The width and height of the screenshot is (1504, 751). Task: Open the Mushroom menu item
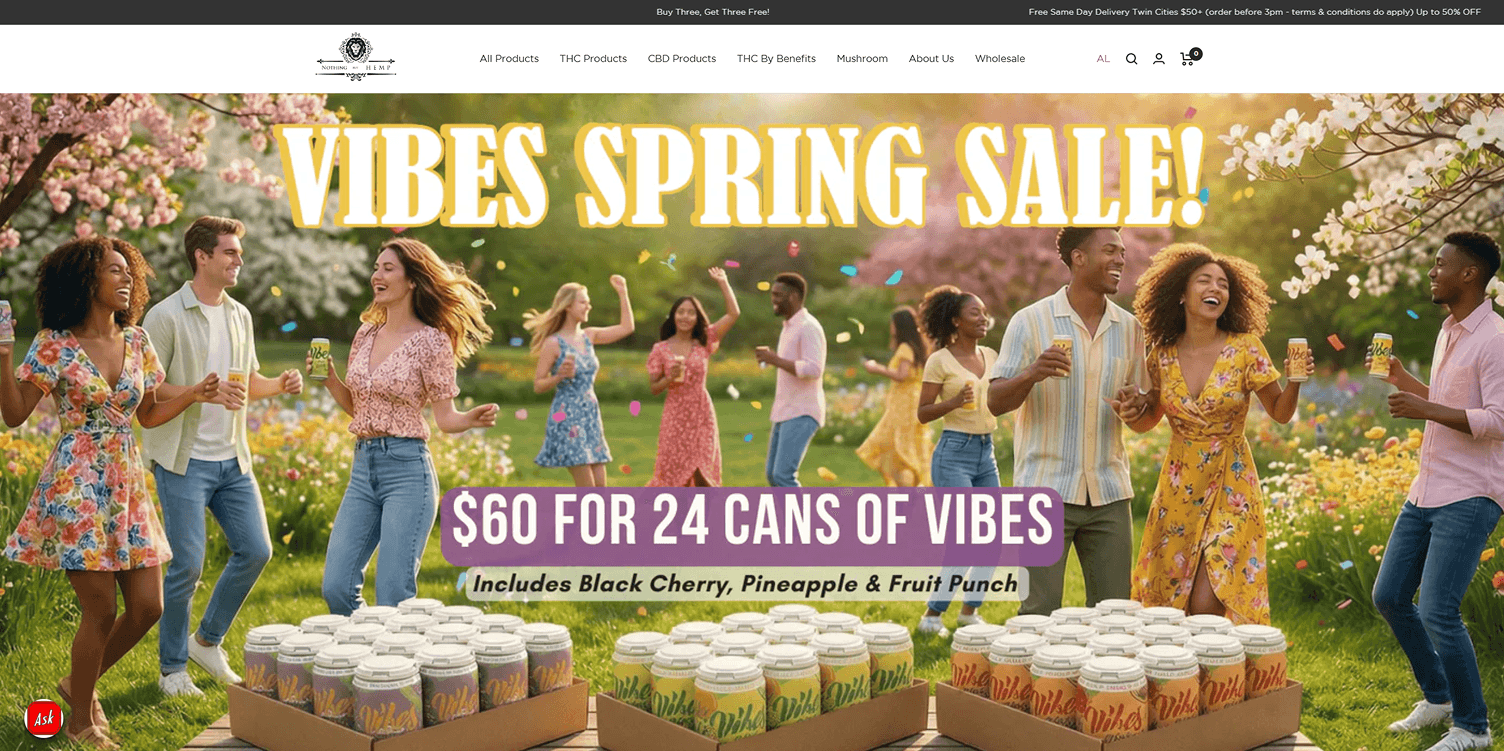862,59
